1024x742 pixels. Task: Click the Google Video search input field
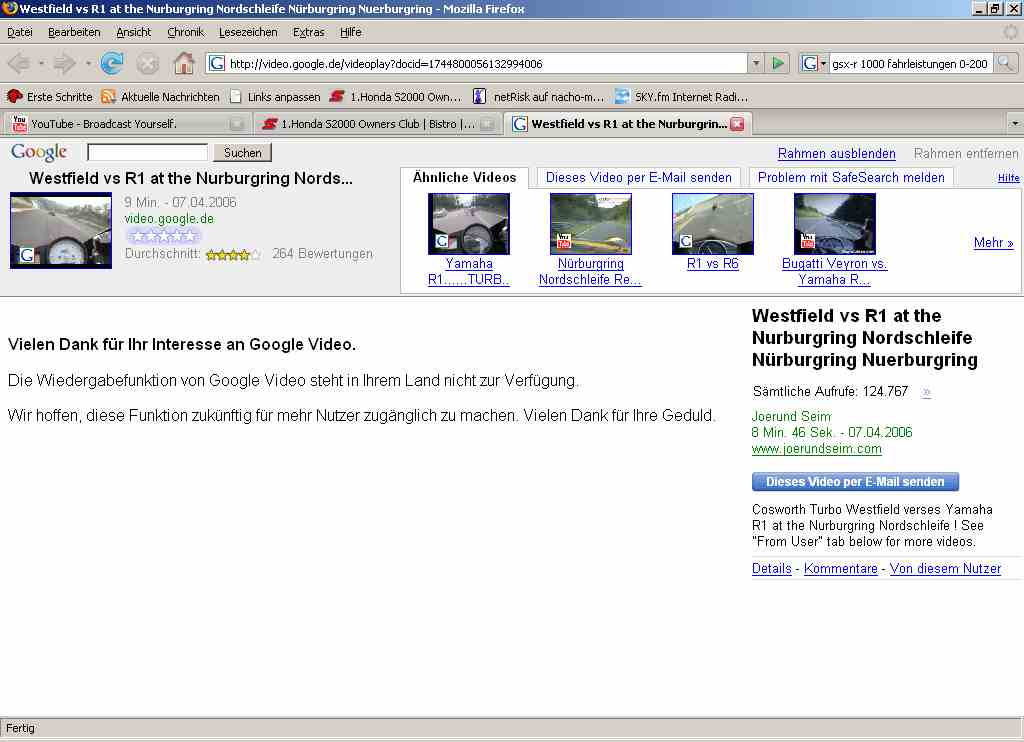[147, 153]
